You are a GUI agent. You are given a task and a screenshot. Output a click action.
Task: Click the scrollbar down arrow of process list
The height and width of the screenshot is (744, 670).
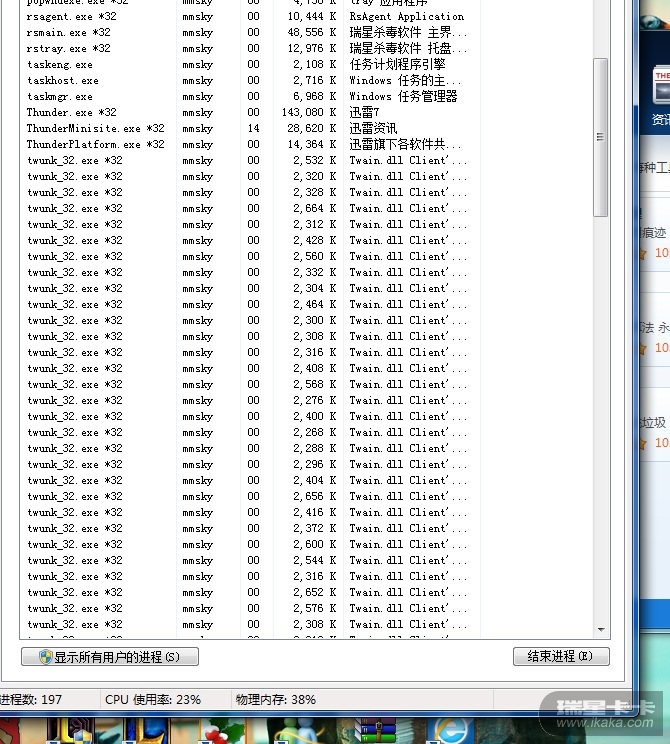point(601,630)
